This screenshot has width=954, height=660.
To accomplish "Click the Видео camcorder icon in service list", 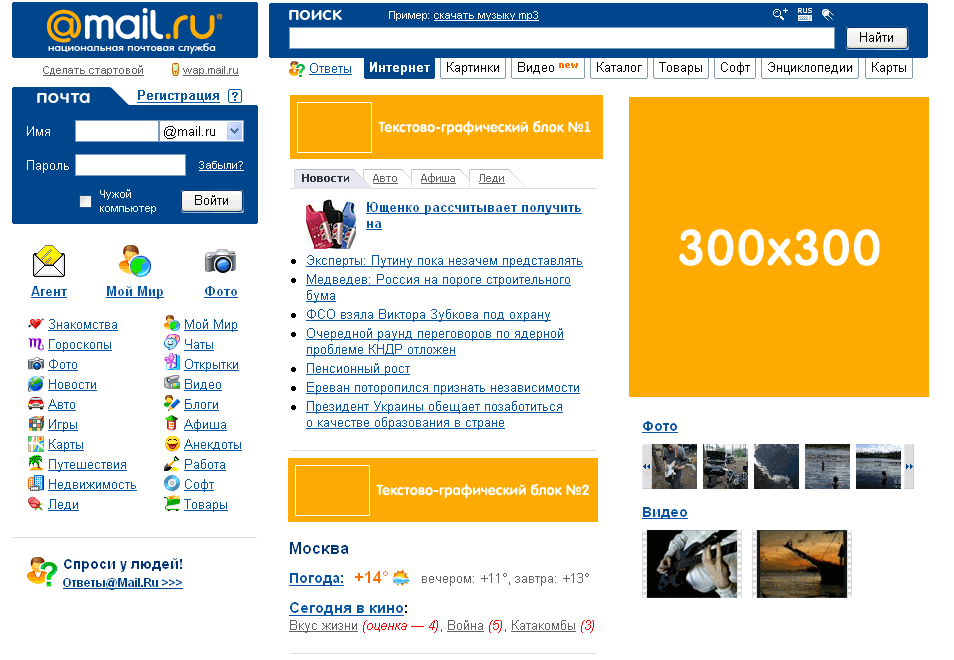I will point(172,383).
